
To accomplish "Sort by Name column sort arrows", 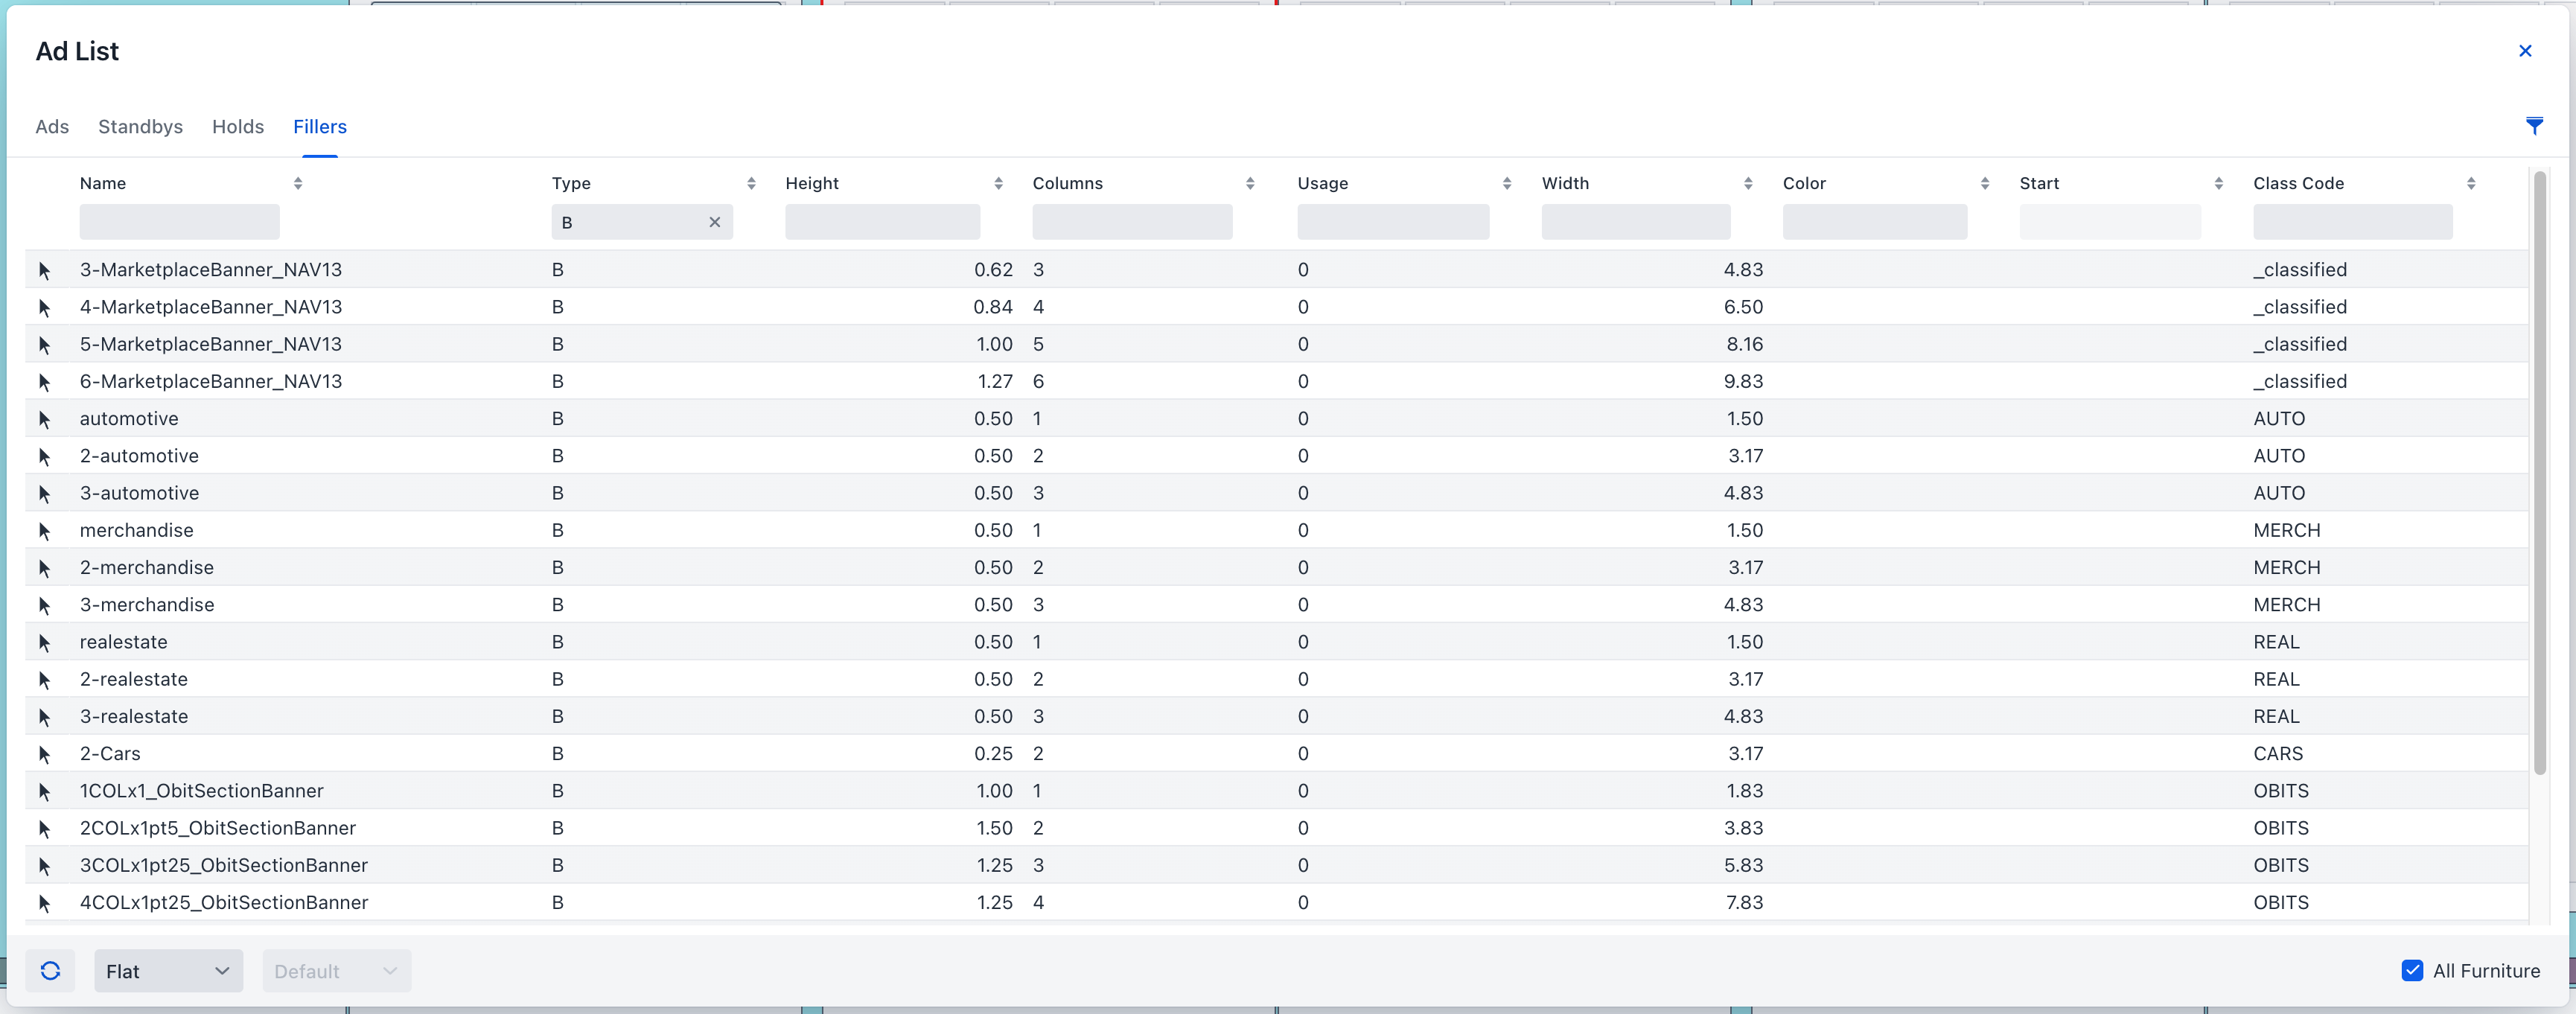I will [297, 183].
